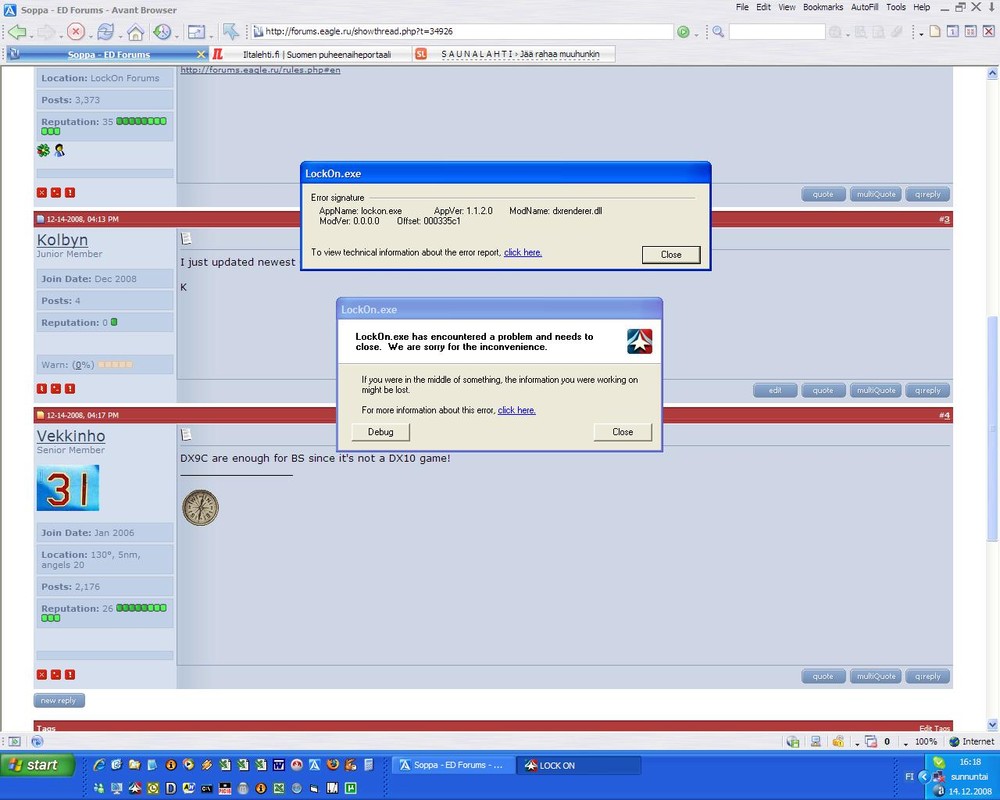The height and width of the screenshot is (800, 1000).
Task: Click Edit Tags in the Tags bar
Action: tap(934, 728)
